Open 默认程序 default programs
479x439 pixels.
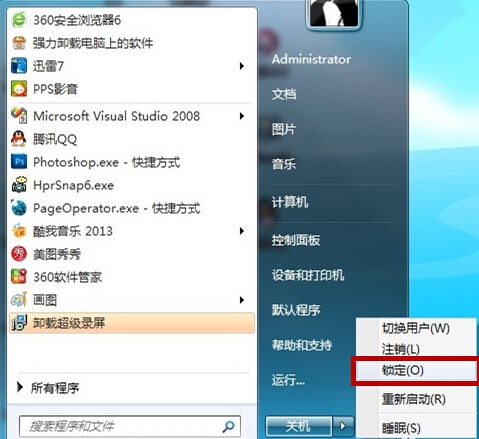296,310
